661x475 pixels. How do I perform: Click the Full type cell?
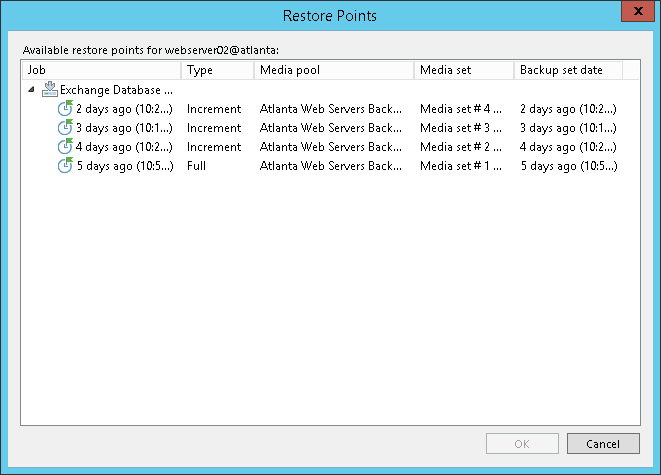point(196,166)
